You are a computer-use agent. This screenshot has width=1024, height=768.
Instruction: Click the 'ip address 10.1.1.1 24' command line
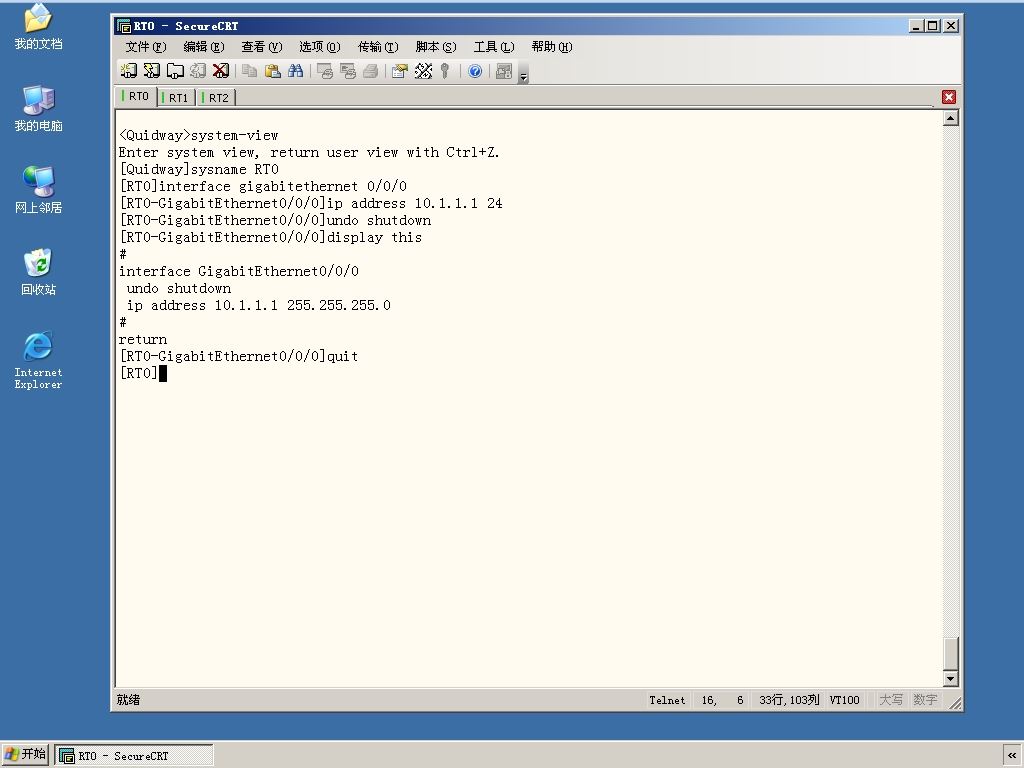[311, 203]
